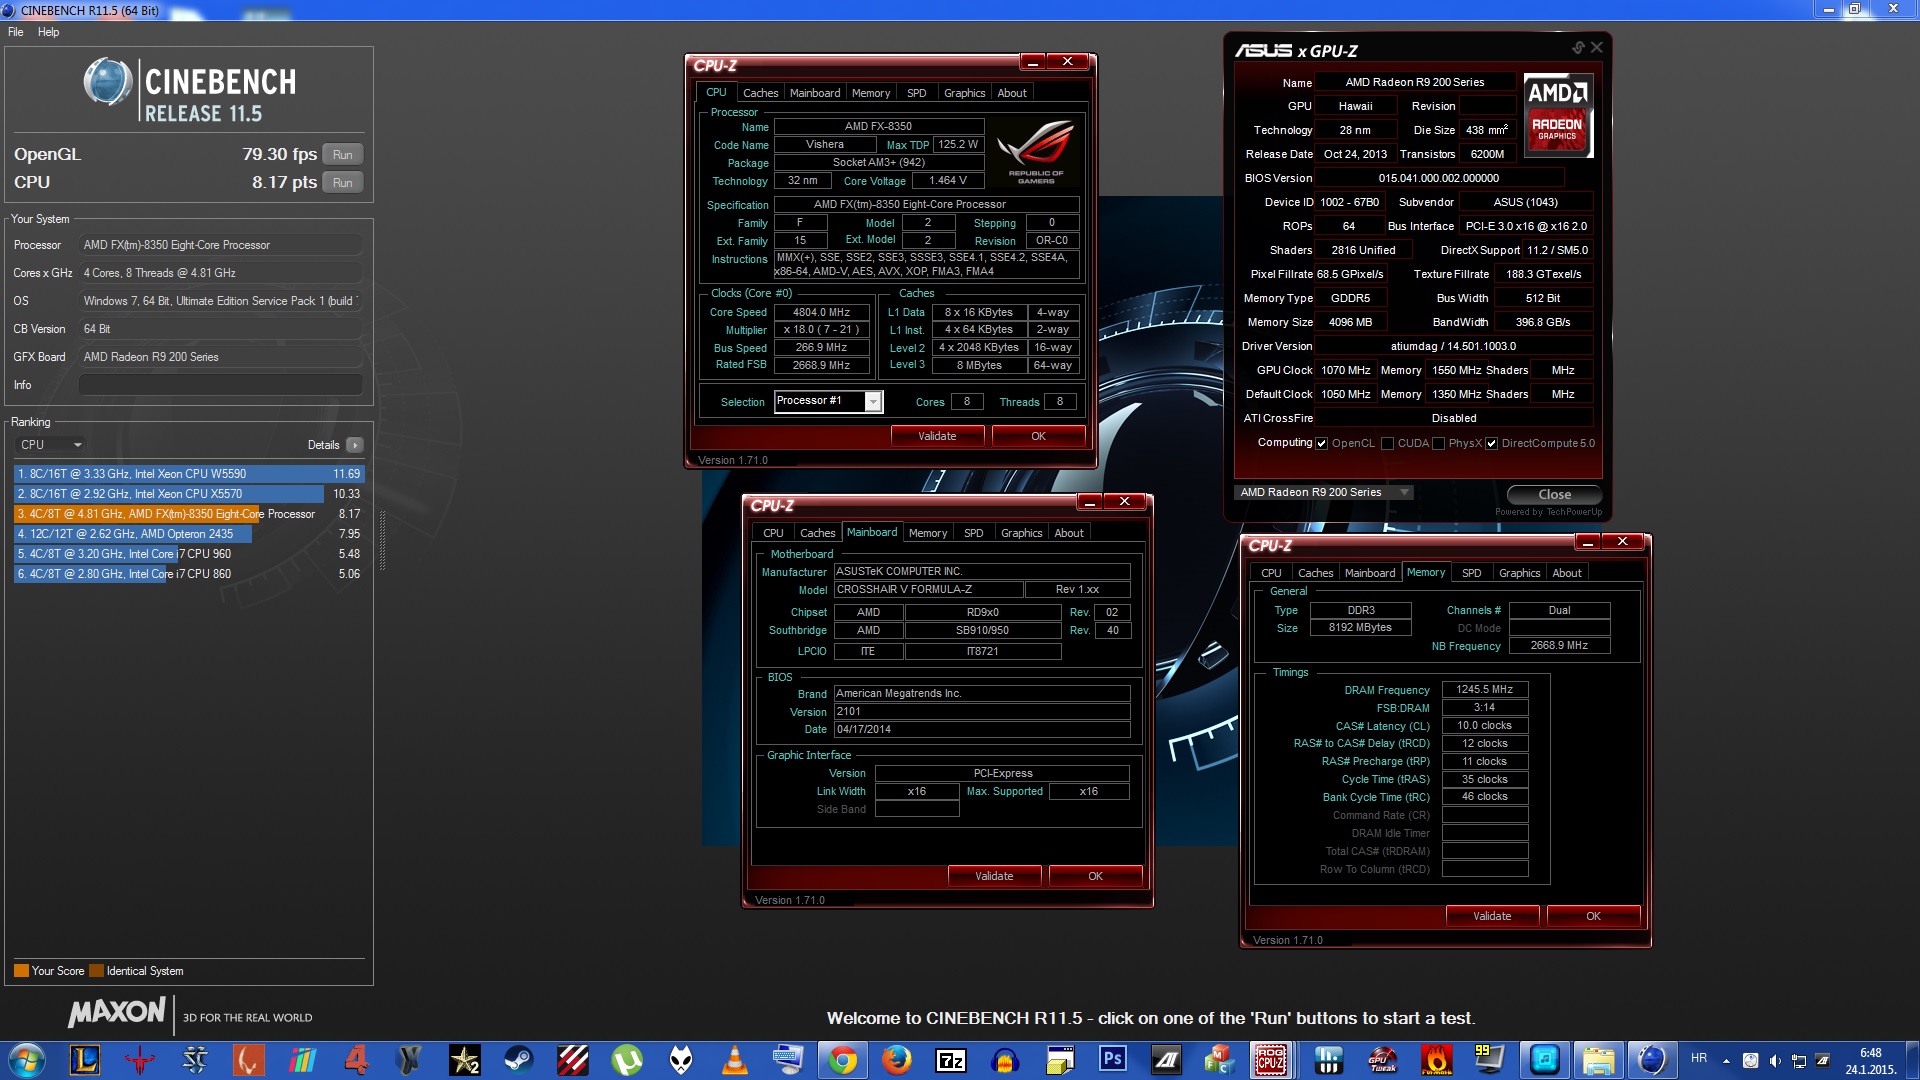Open the volume speaker tray icon
Screen dimensions: 1920x1080
pyautogui.click(x=1775, y=1060)
